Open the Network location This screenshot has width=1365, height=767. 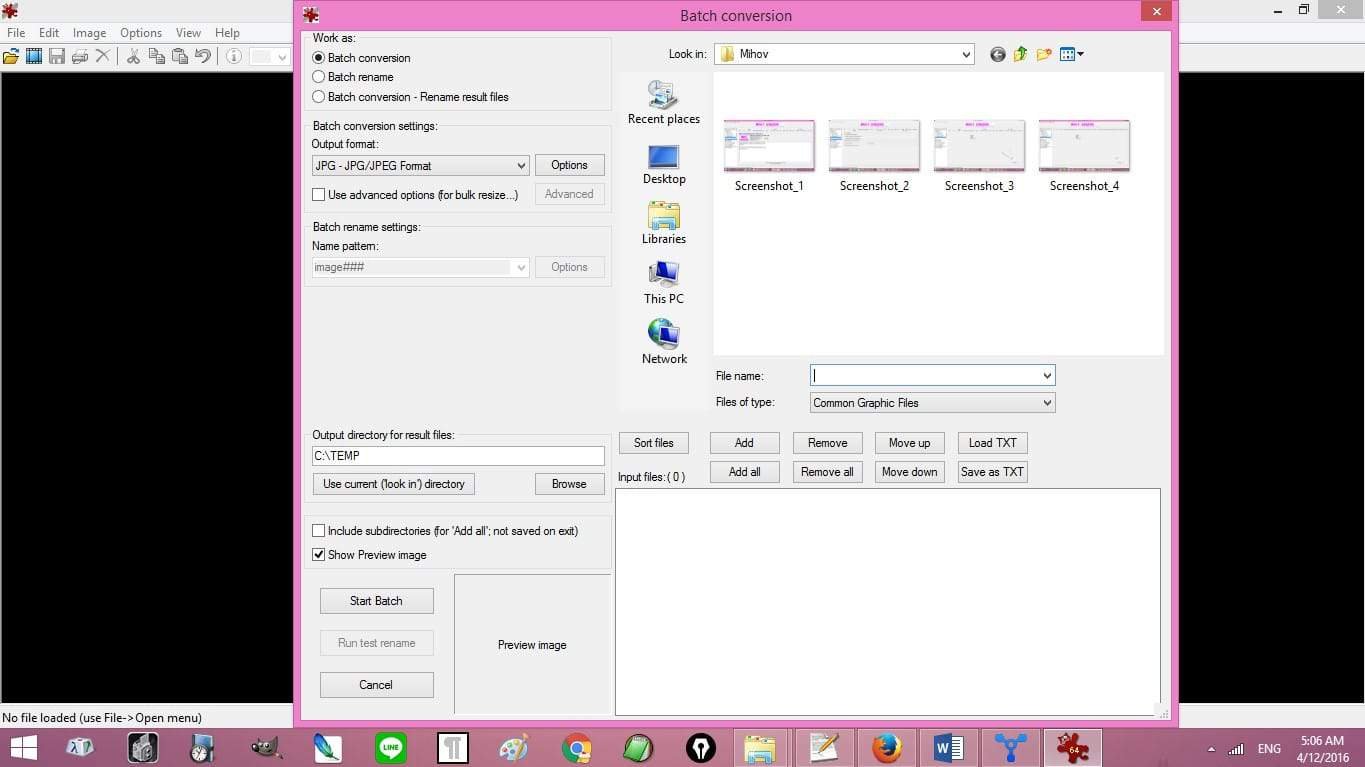[x=664, y=343]
